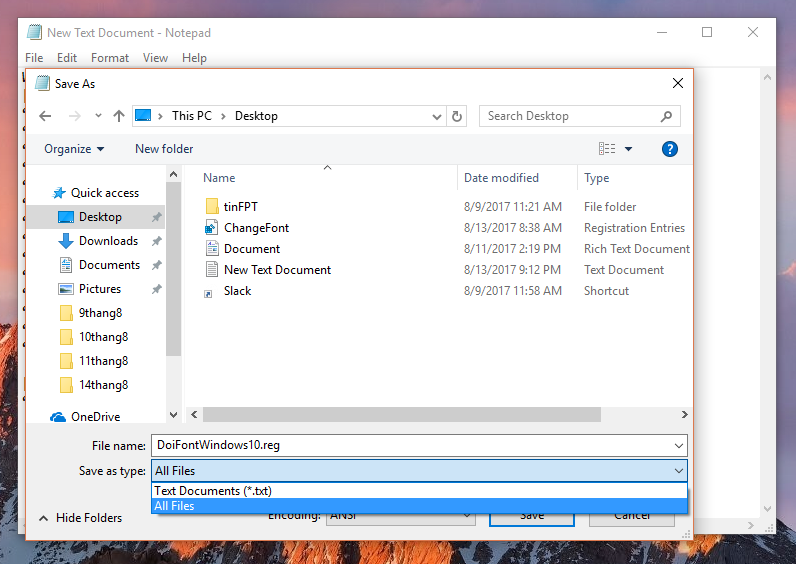Close the Save As dialog
This screenshot has width=796, height=564.
click(x=678, y=83)
